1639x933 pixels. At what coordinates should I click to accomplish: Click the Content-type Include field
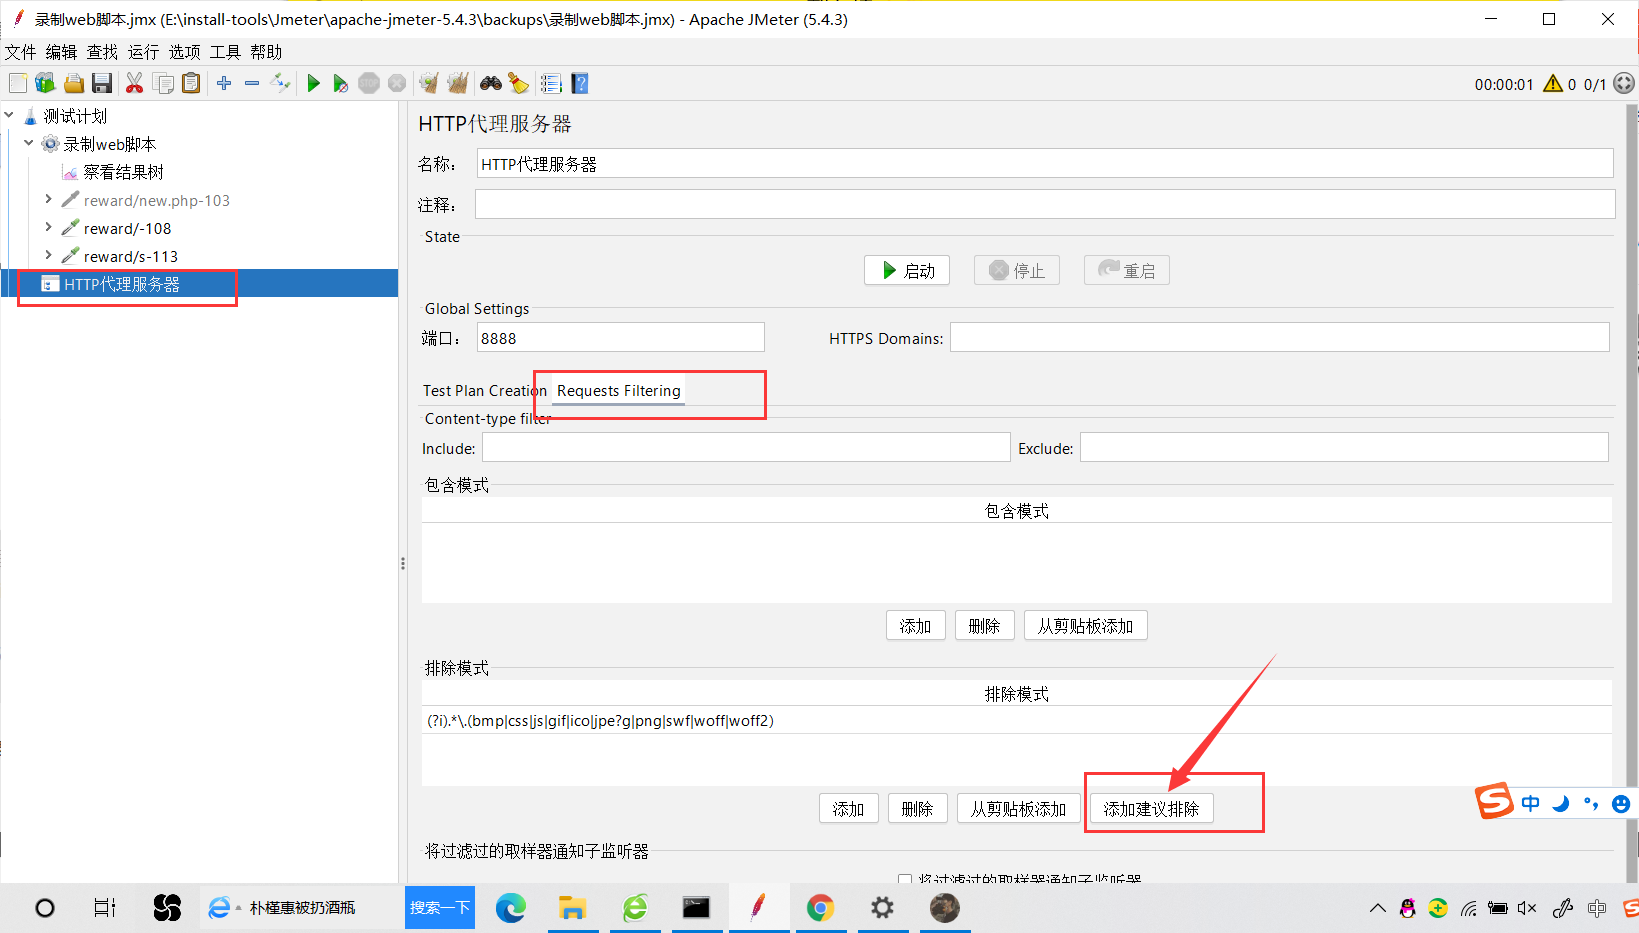746,448
